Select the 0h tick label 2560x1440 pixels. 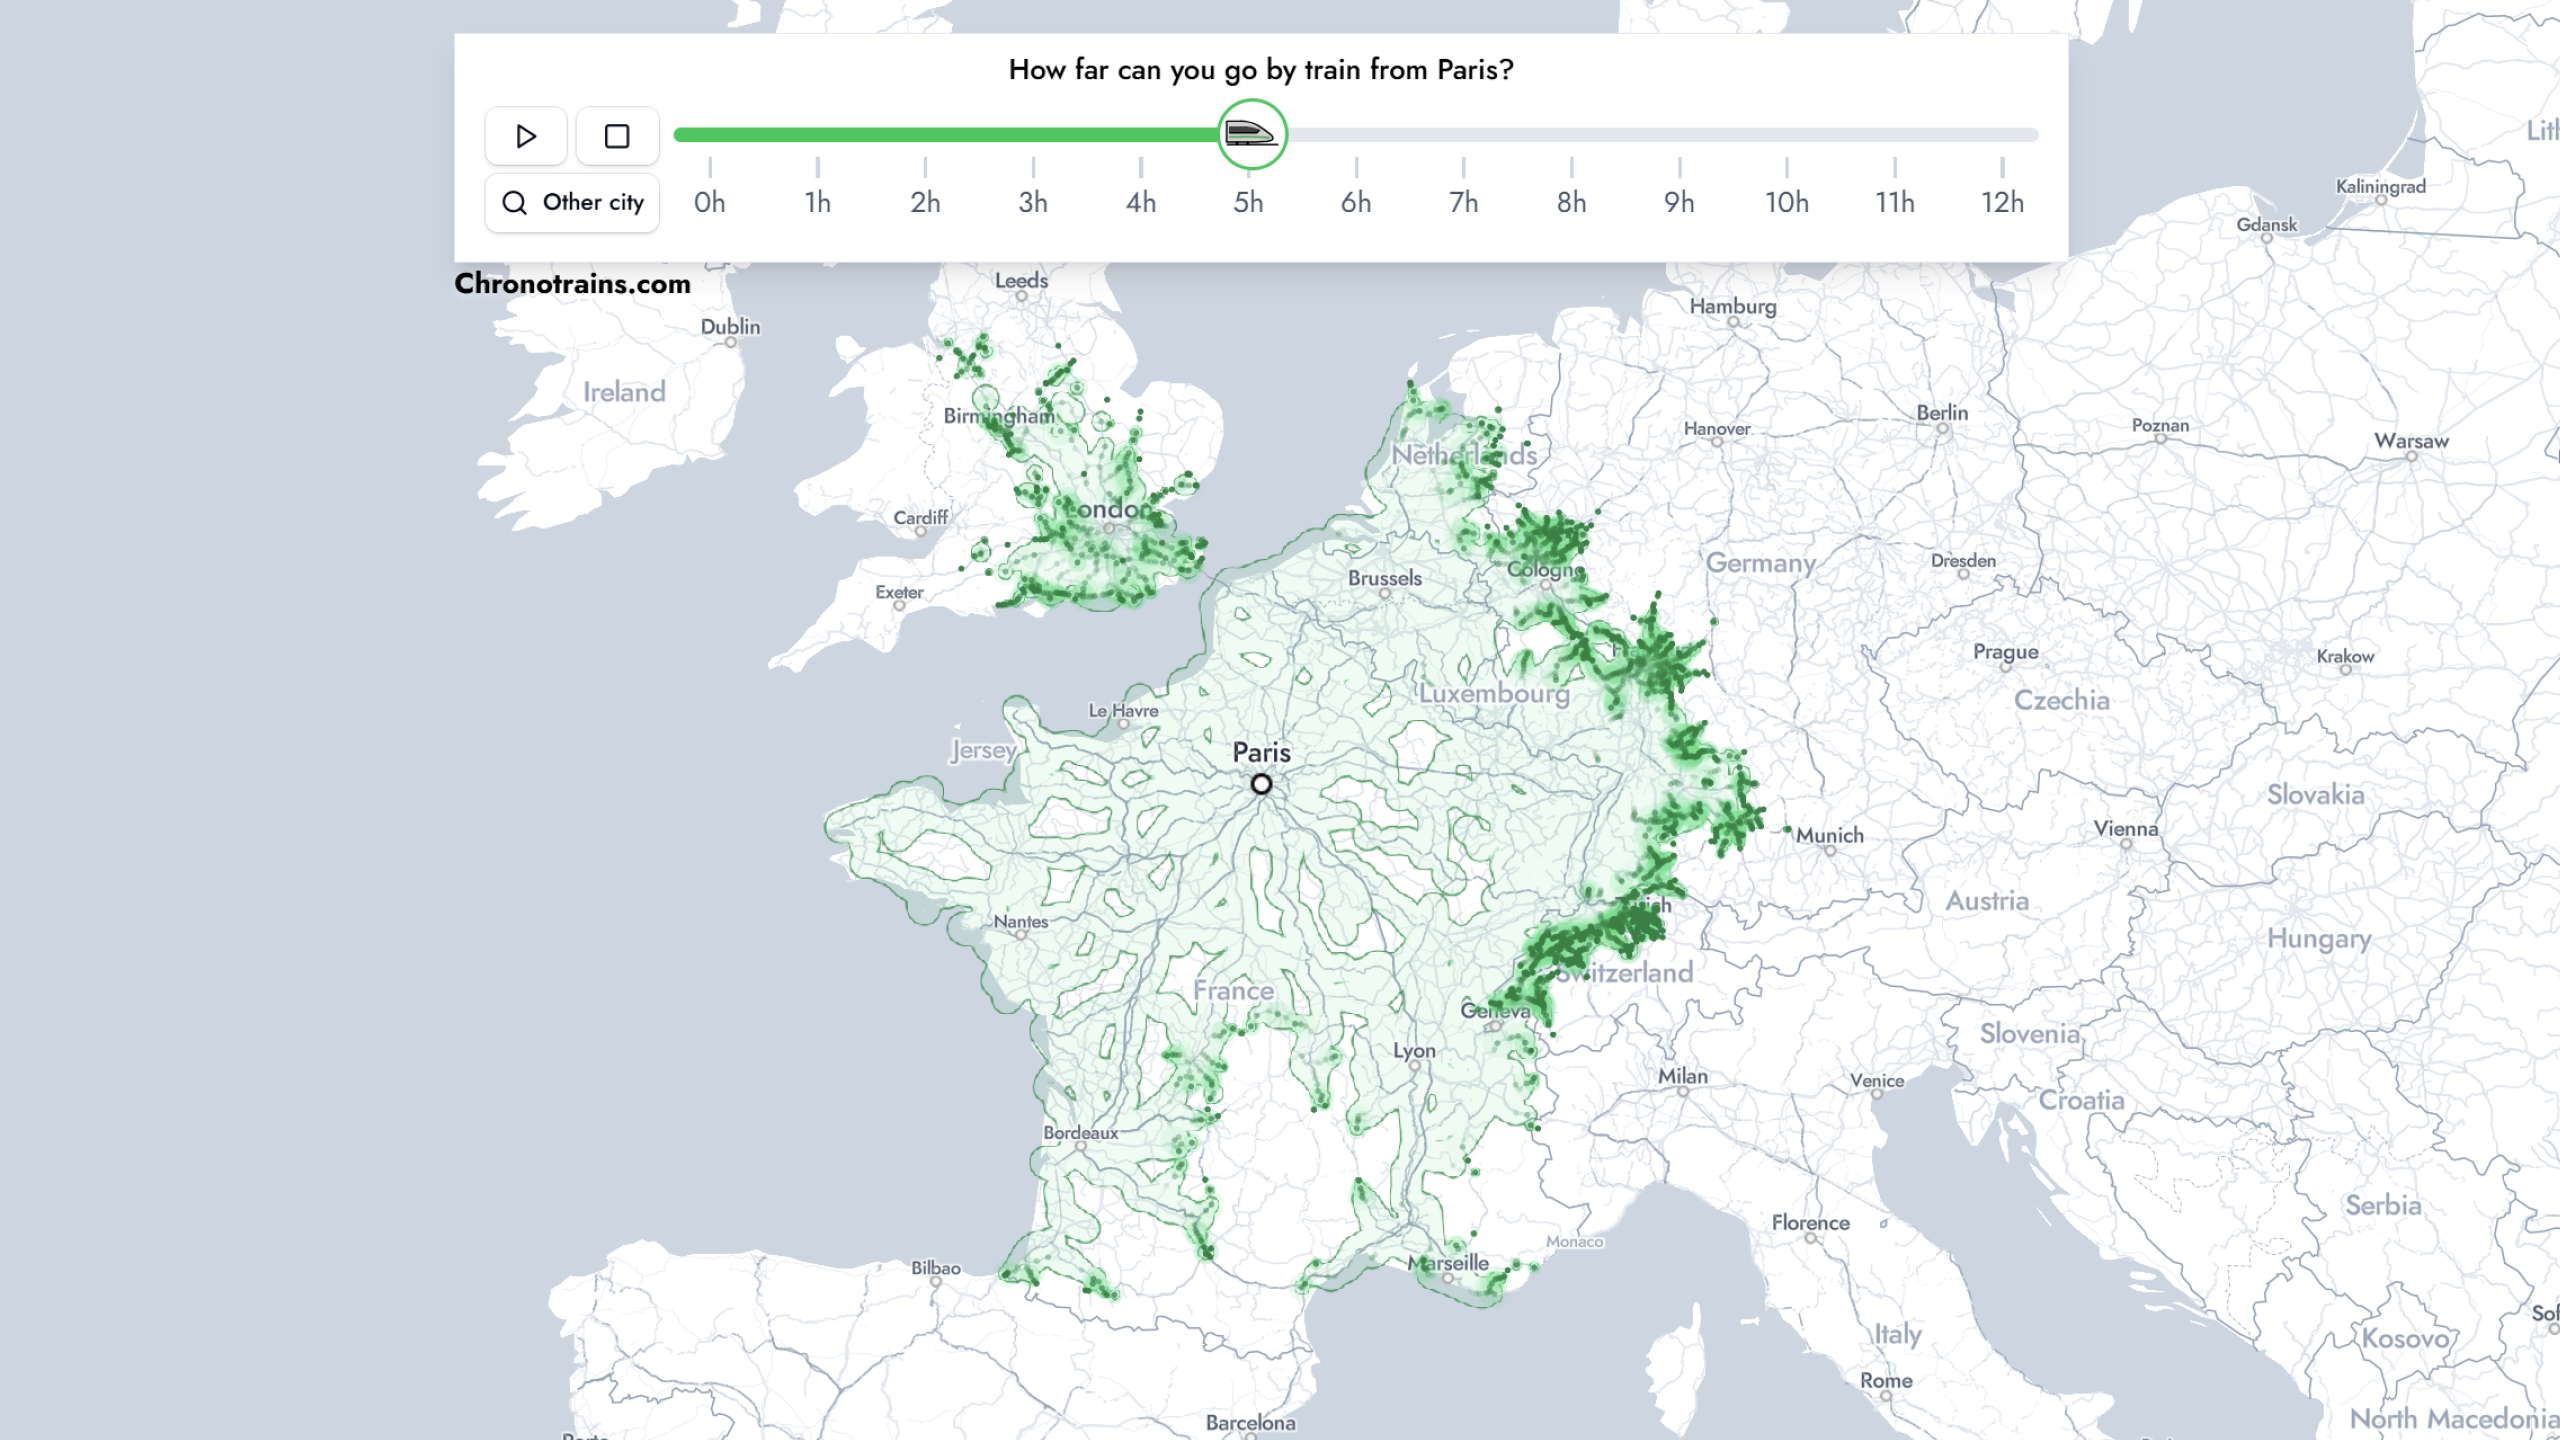(710, 202)
